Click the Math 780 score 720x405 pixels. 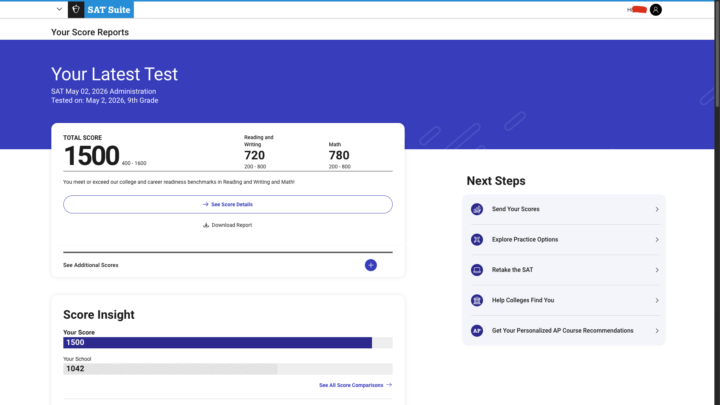(x=339, y=155)
